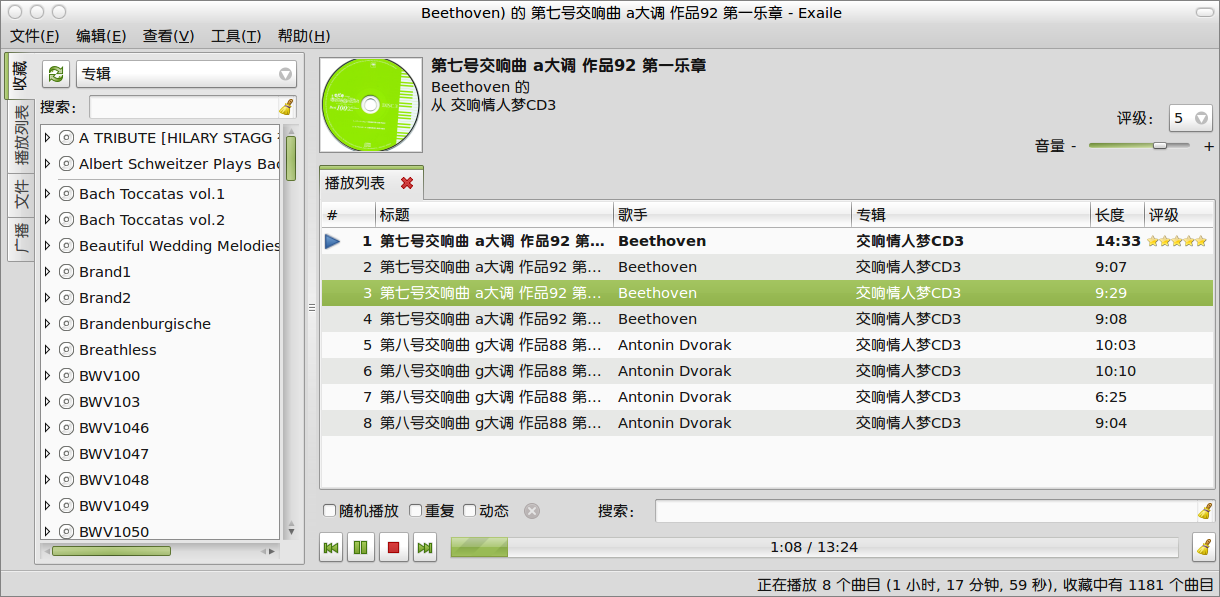Stop playback
The height and width of the screenshot is (597, 1220).
pyautogui.click(x=393, y=548)
